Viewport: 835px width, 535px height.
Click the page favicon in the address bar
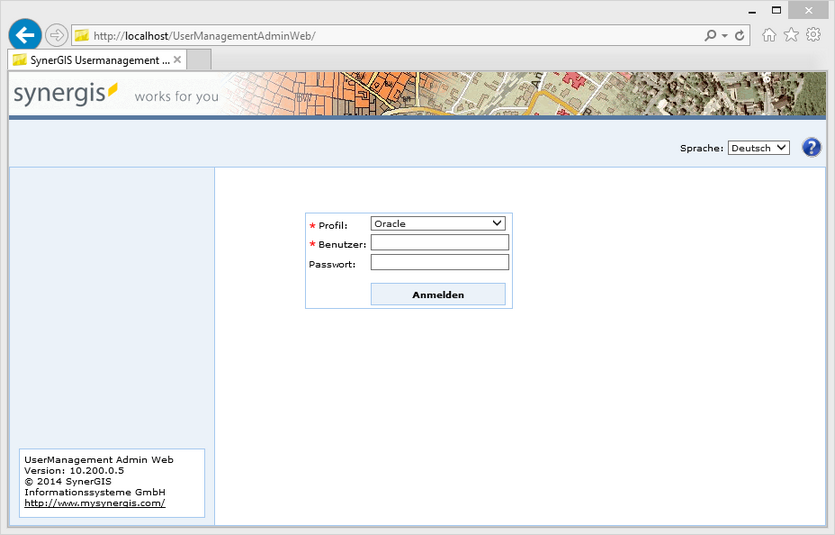[81, 36]
